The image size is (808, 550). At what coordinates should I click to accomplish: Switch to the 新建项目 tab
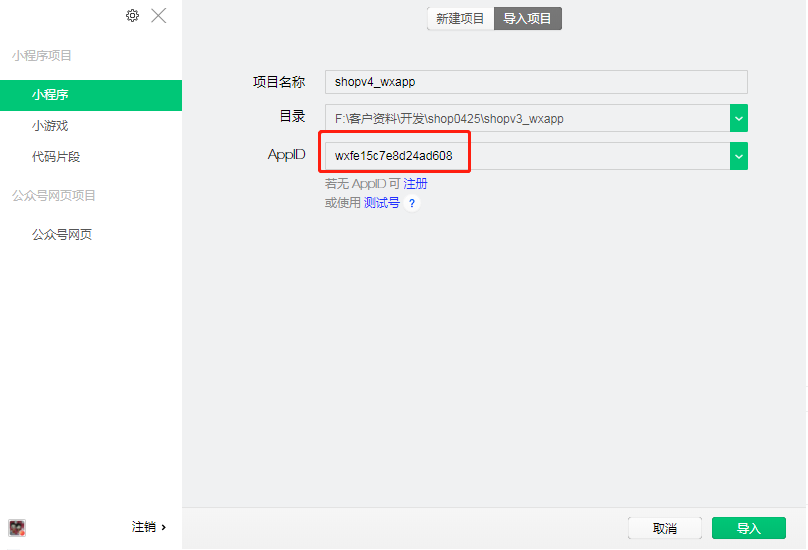460,19
